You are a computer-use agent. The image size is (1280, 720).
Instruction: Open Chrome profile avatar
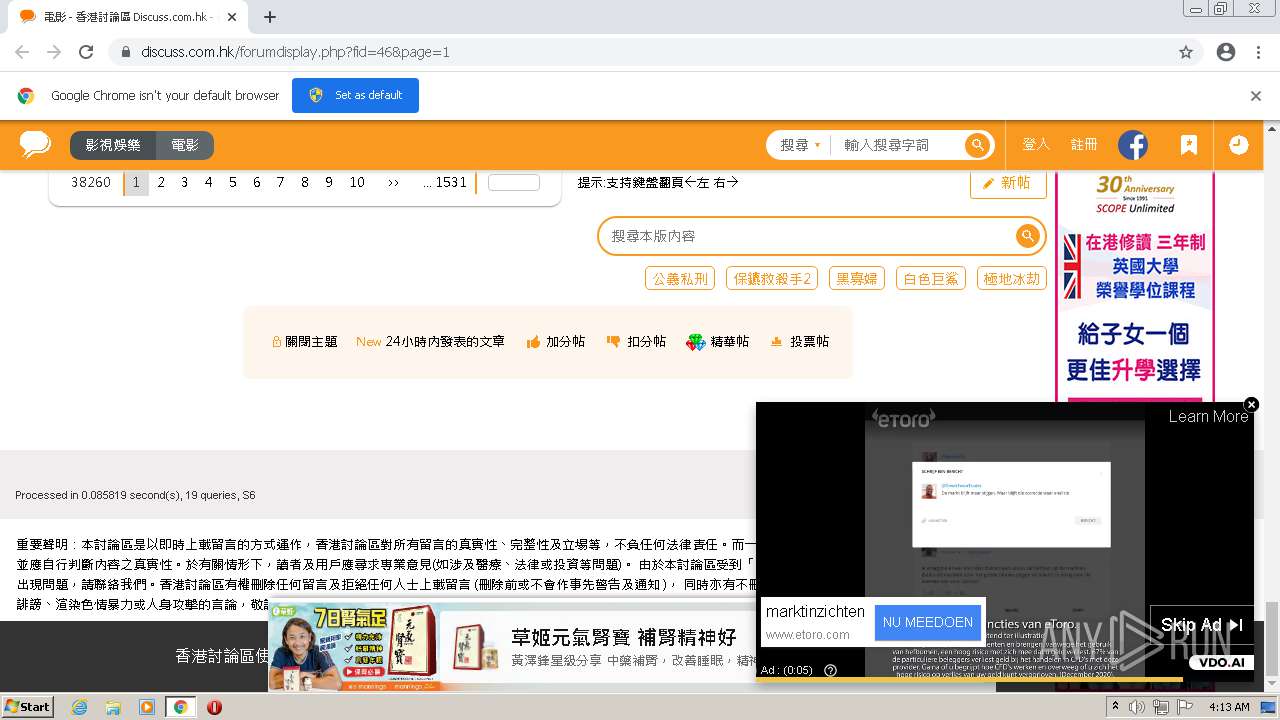click(x=1226, y=52)
